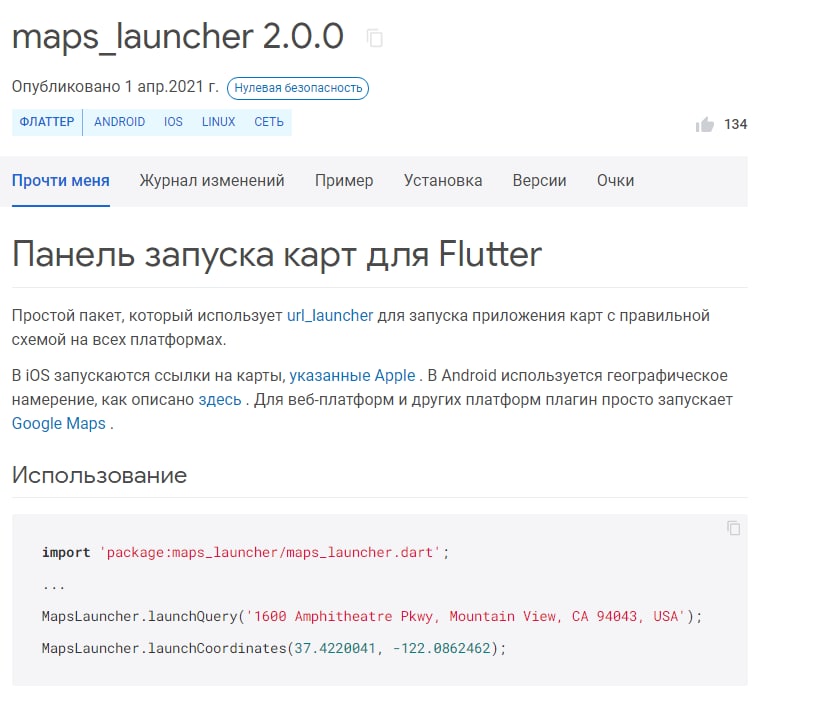Select the IOS platform tag
Image resolution: width=827 pixels, height=708 pixels.
pos(173,122)
